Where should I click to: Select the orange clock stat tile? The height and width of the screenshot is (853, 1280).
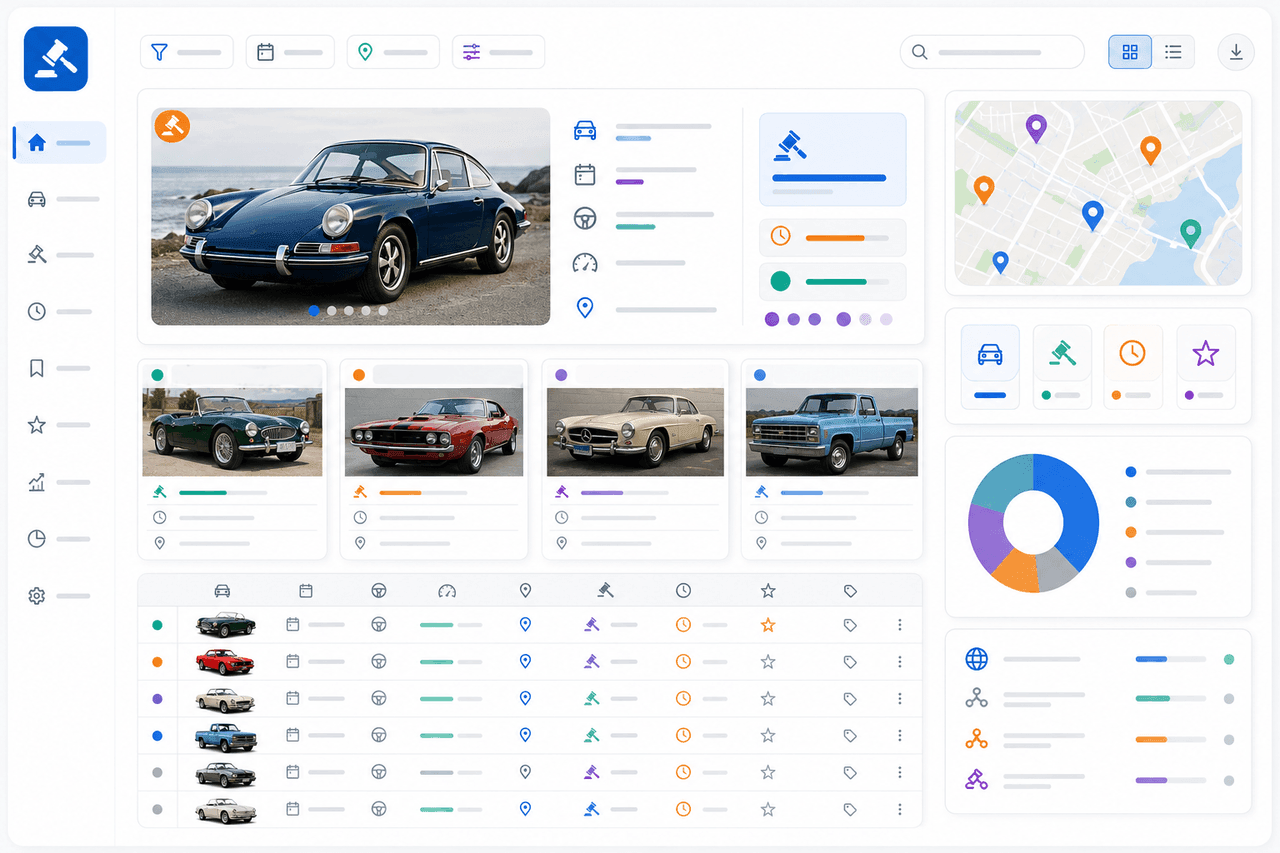[1133, 366]
